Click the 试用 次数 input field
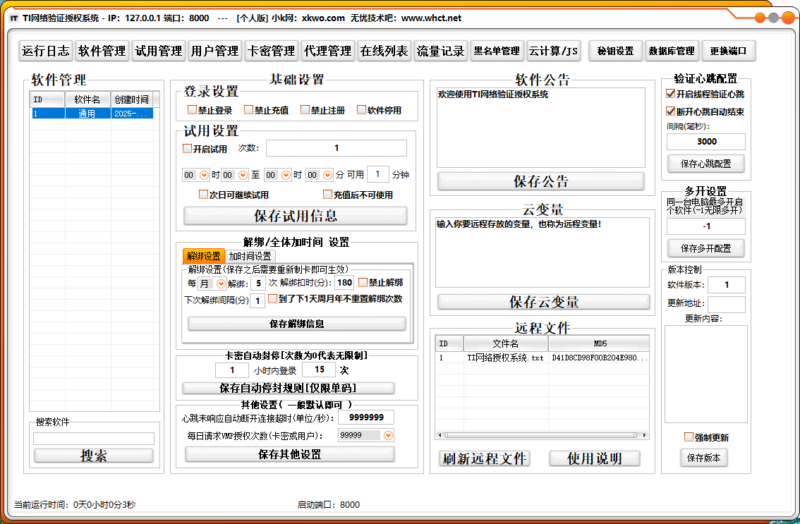The height and width of the screenshot is (524, 800). coord(336,148)
